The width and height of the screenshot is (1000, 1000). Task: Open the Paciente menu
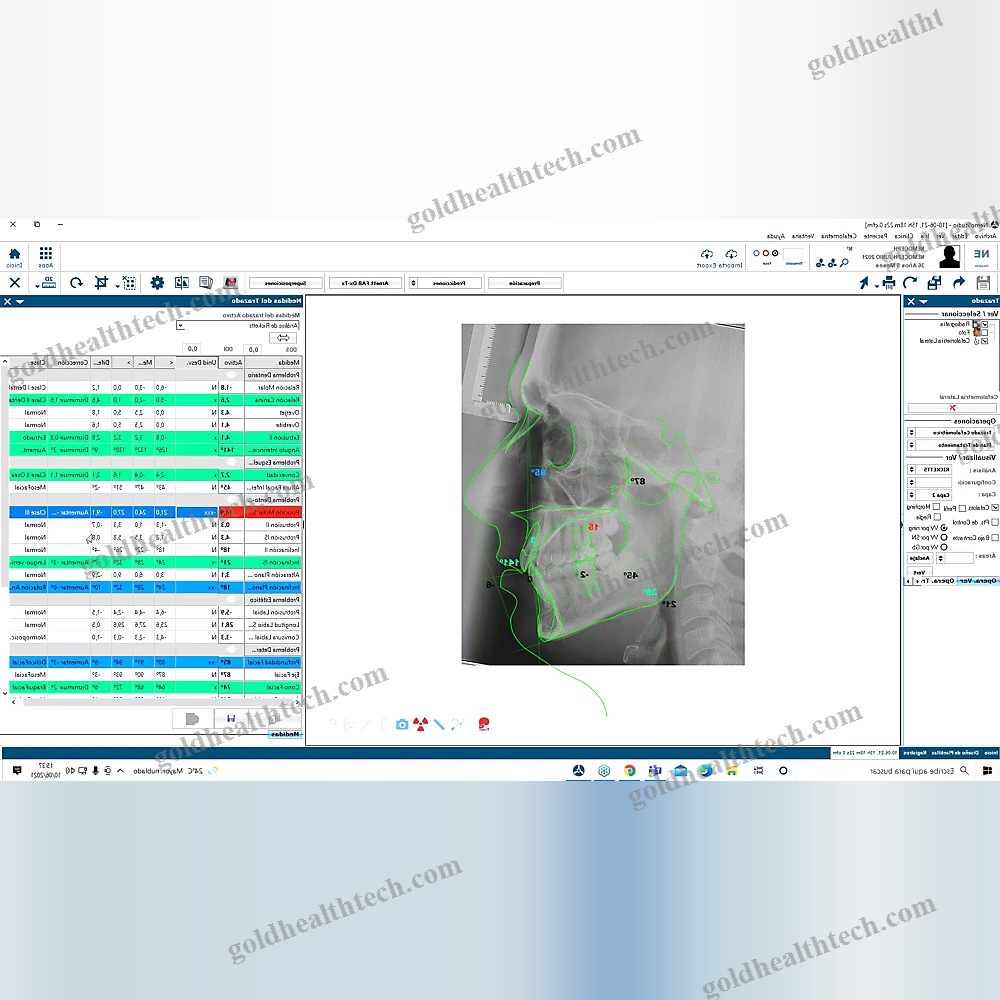pos(876,236)
